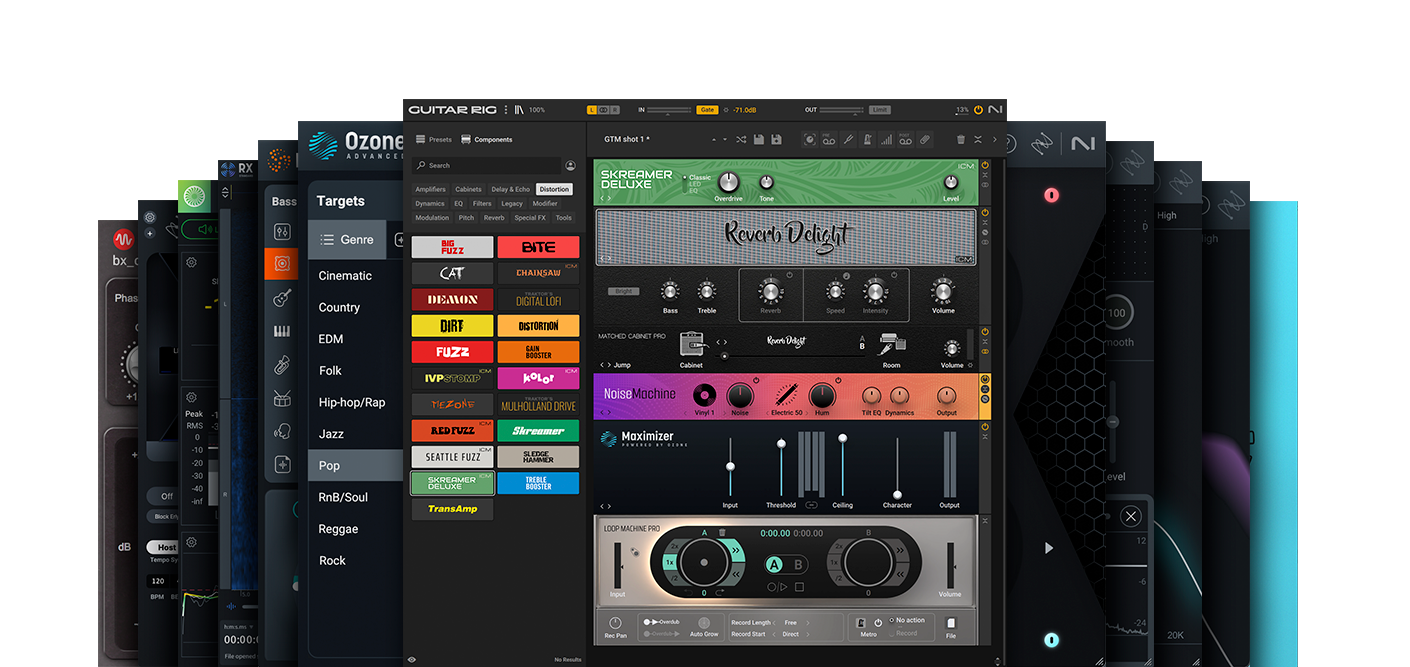Screen dimensions: 1410x667
Task: Click the shuffle preset icon next to GTM shot 1
Action: [741, 140]
